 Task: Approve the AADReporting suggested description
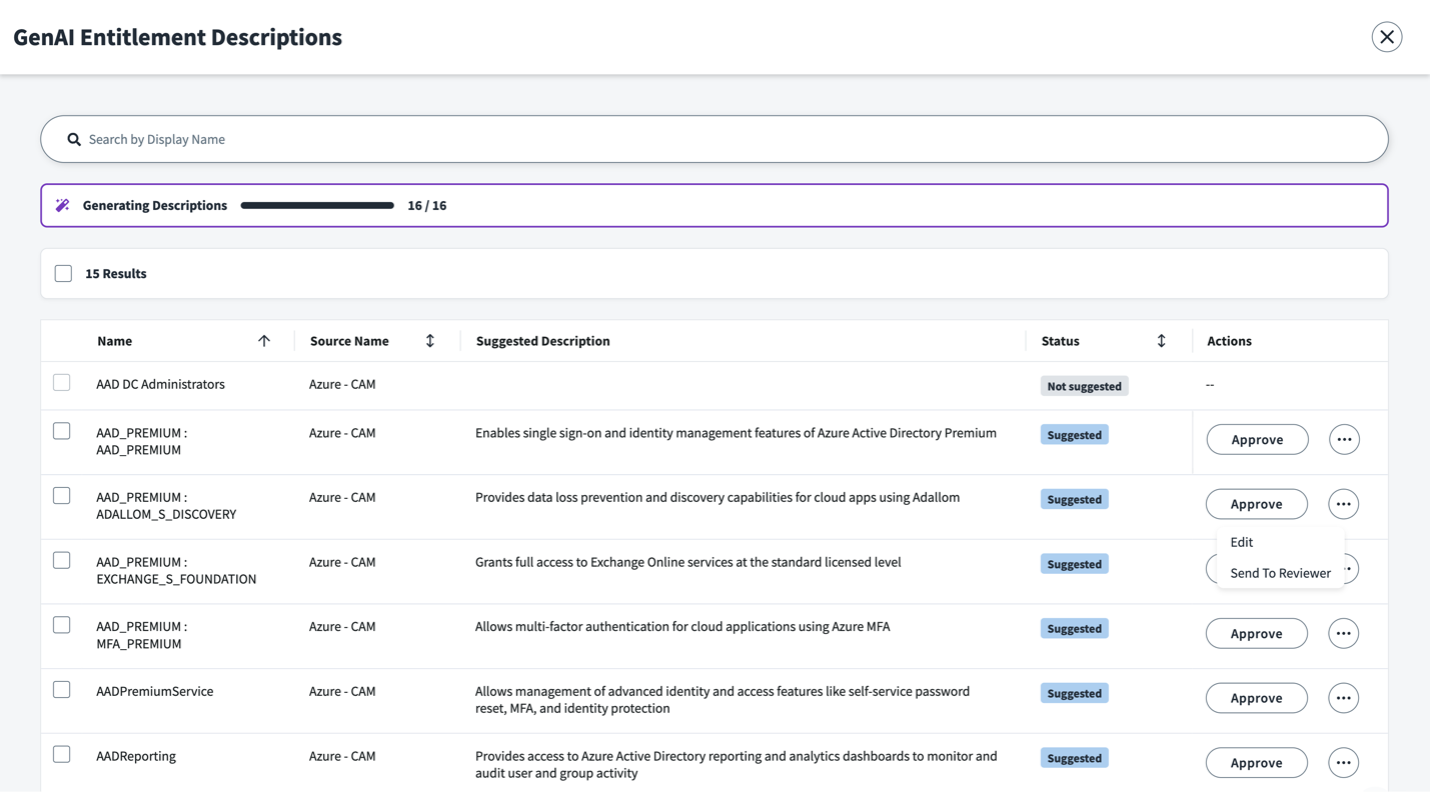point(1257,762)
